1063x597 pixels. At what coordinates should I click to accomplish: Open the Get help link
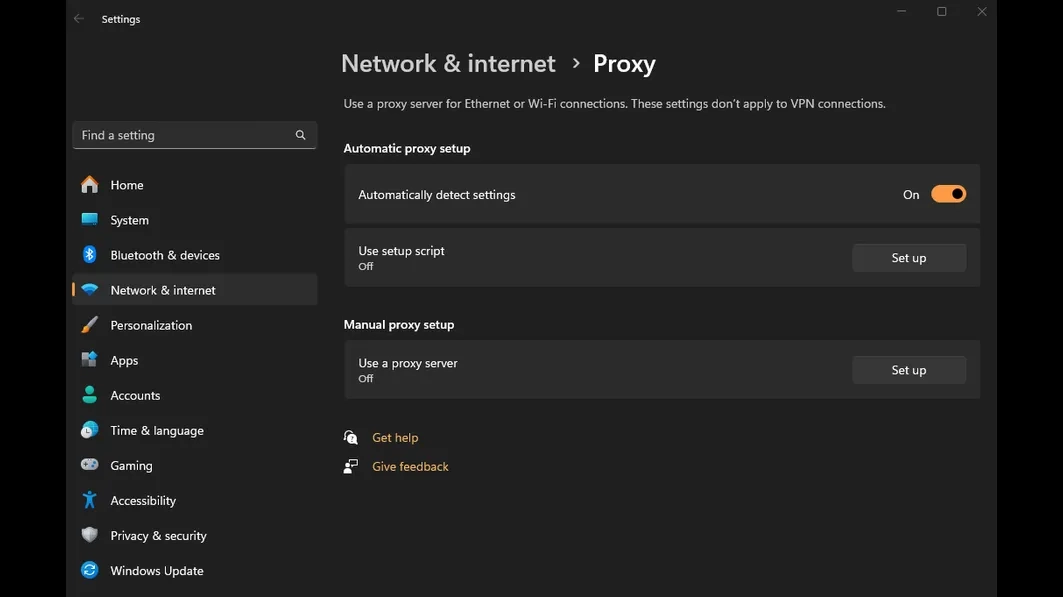[x=395, y=438]
